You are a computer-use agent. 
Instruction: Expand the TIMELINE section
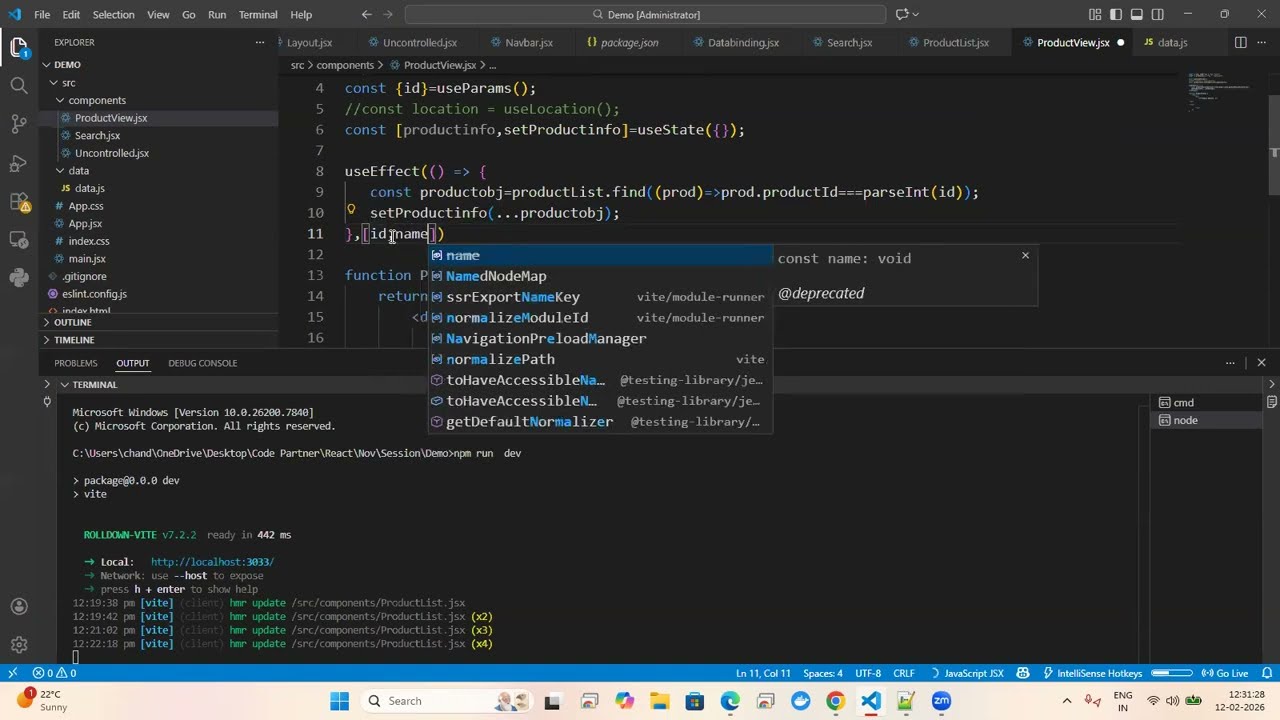click(x=159, y=340)
